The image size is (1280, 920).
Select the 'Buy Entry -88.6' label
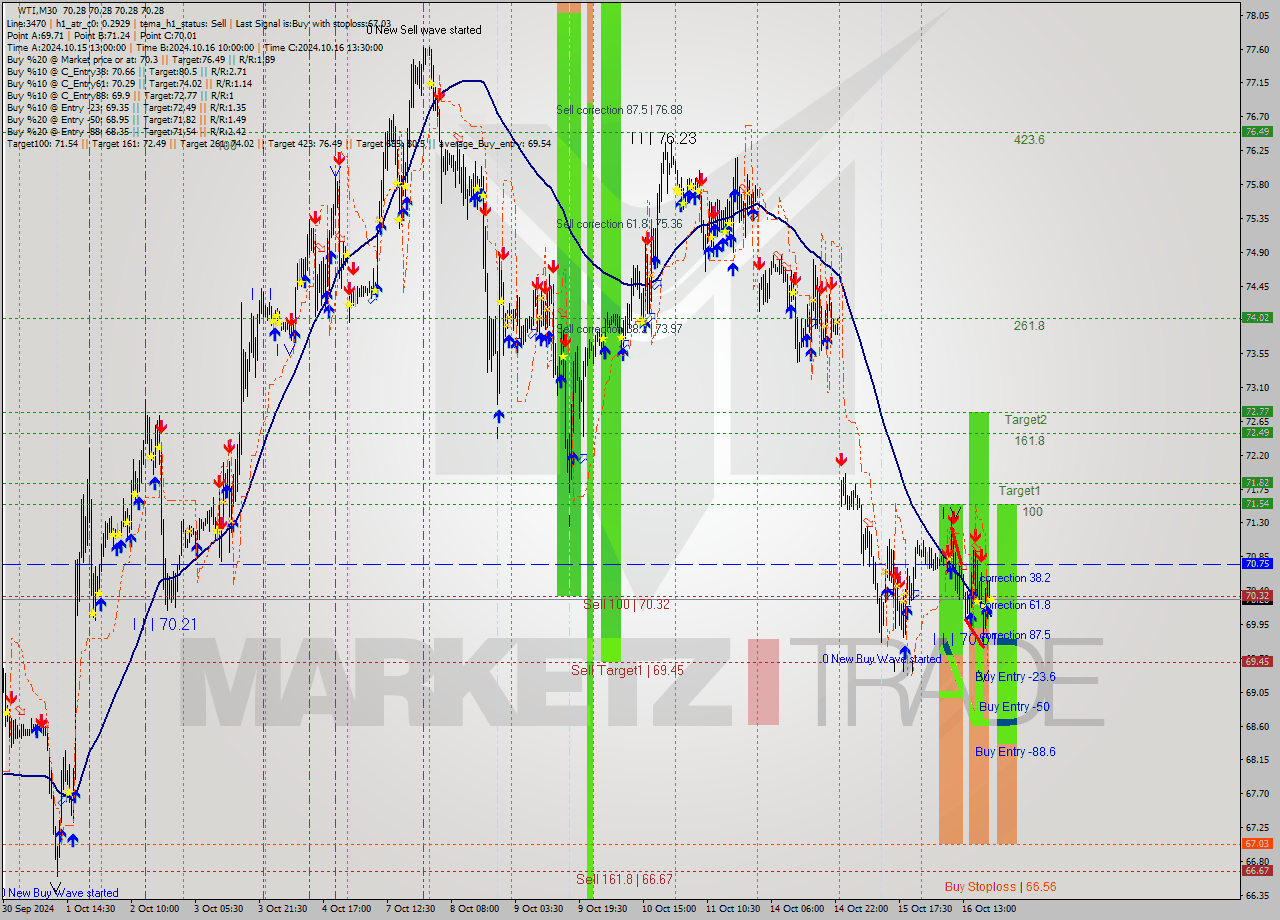(1015, 752)
